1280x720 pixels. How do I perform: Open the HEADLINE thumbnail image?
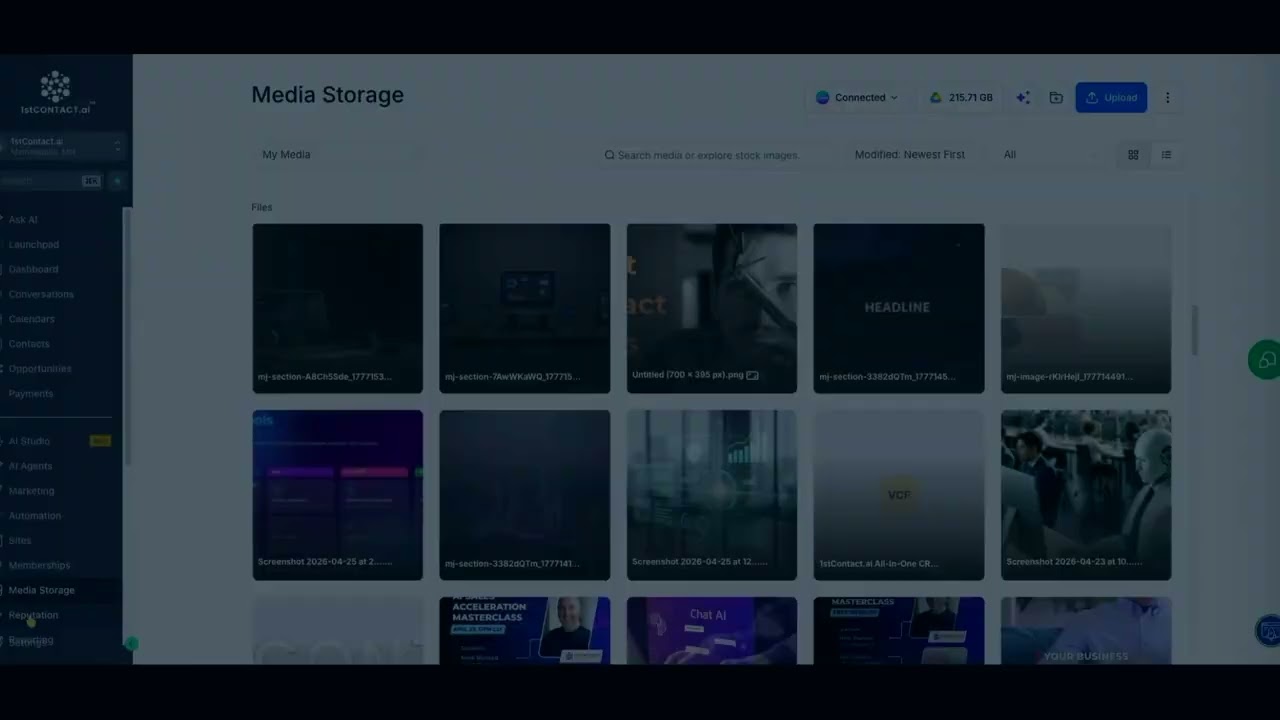pos(899,308)
